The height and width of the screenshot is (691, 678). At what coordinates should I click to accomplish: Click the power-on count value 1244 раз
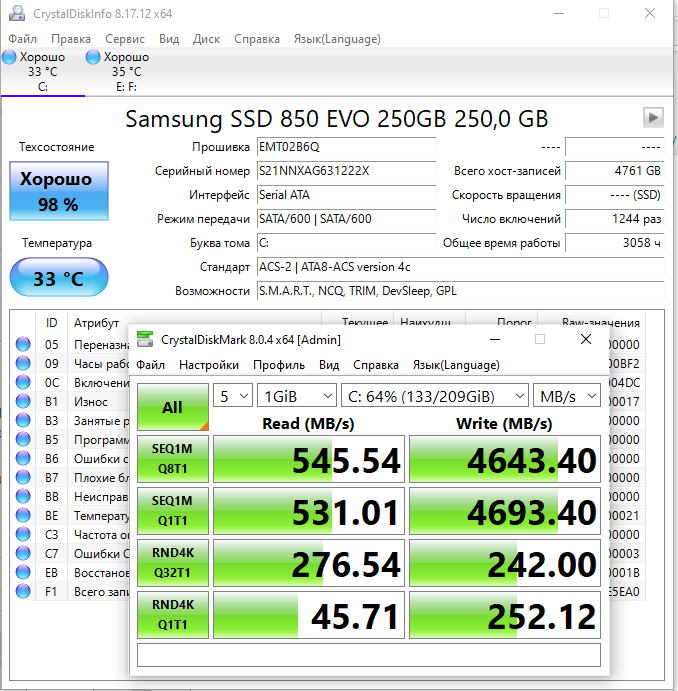[x=615, y=219]
